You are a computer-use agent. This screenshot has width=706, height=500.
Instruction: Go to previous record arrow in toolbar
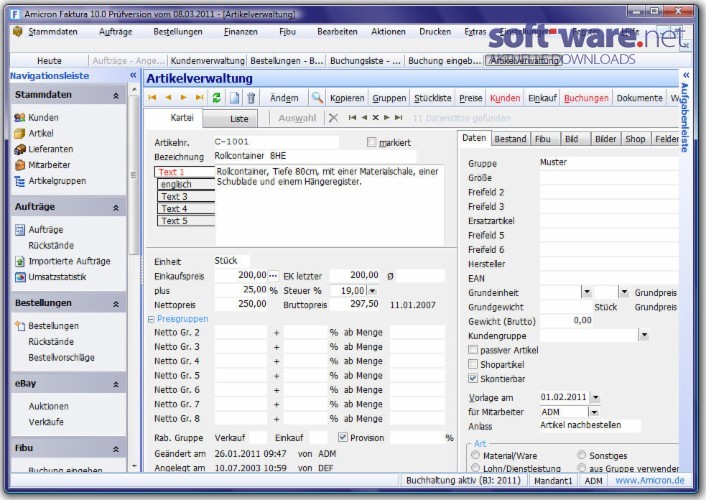pyautogui.click(x=168, y=98)
